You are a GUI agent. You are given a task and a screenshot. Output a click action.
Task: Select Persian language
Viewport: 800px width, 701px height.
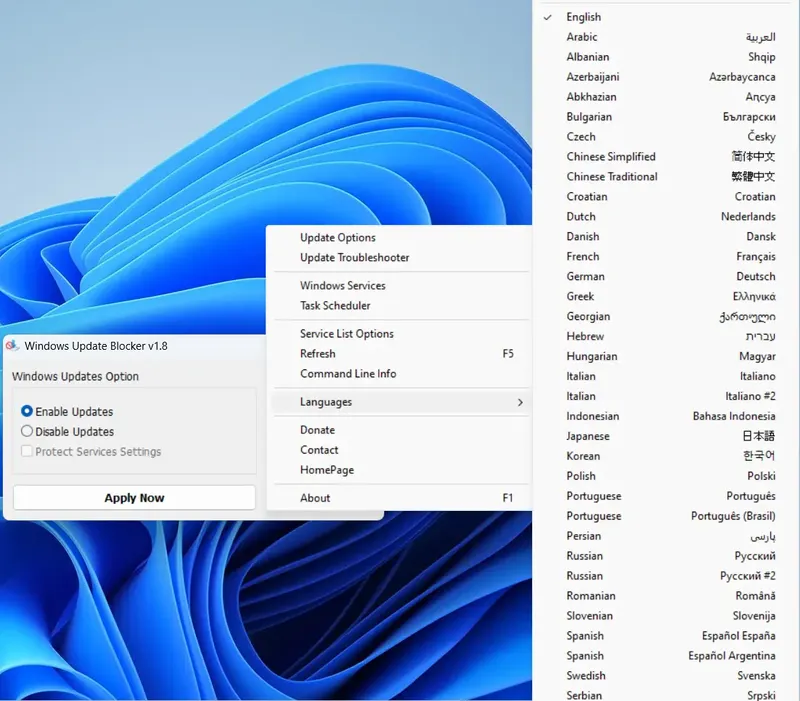click(666, 535)
